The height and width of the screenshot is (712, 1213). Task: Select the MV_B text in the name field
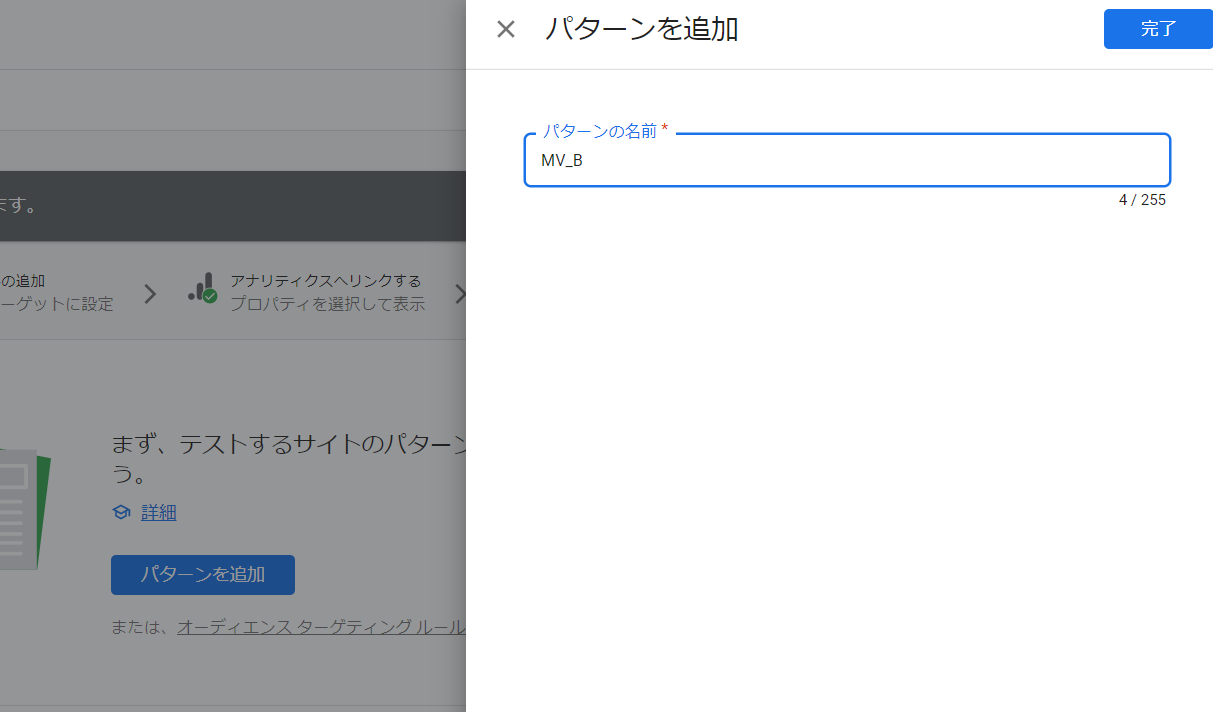563,159
